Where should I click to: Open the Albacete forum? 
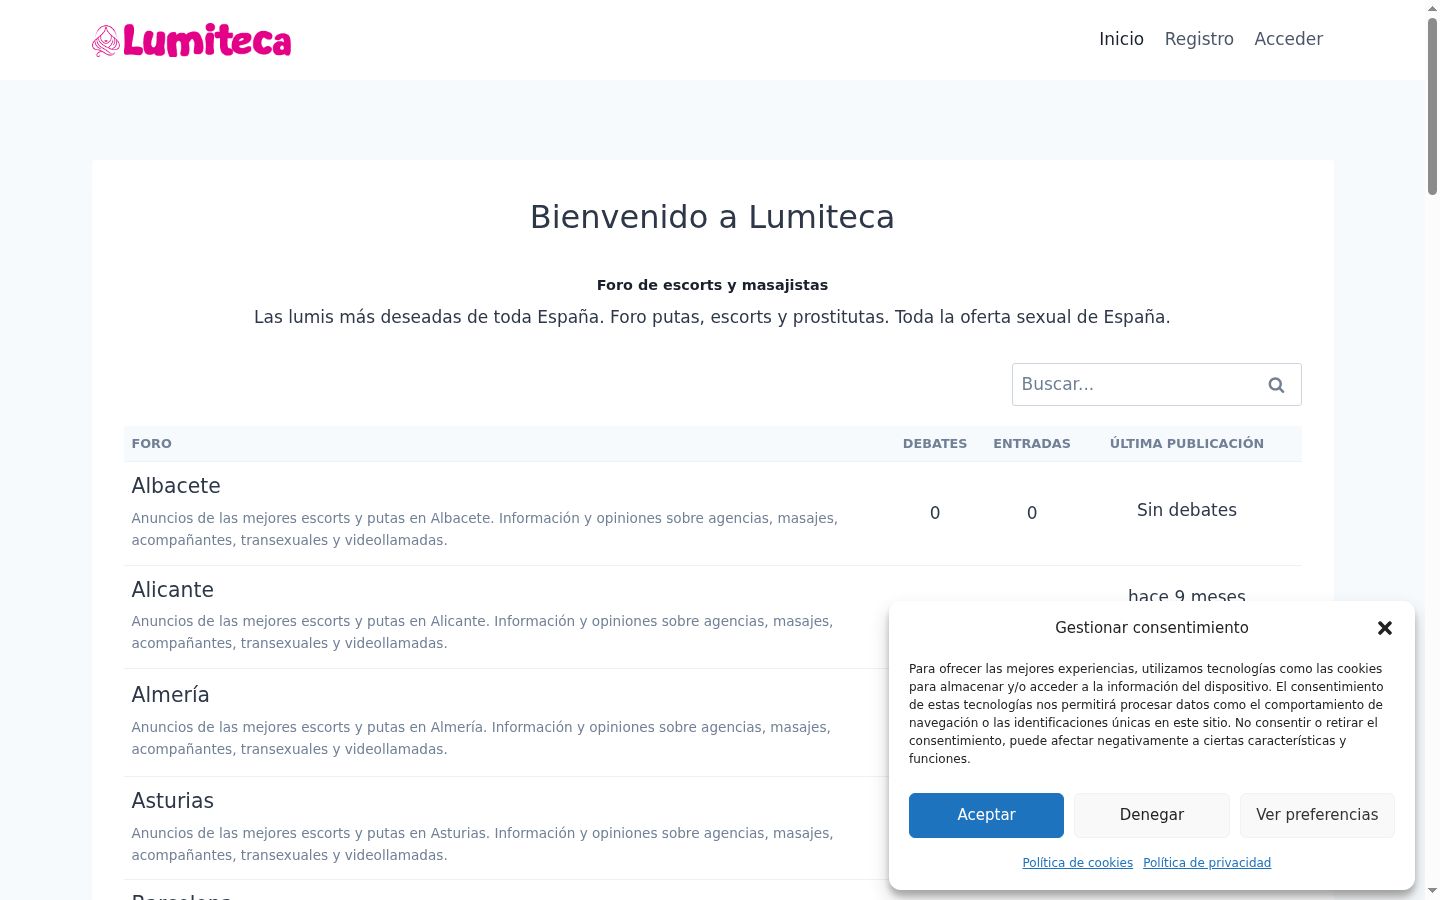click(x=176, y=486)
